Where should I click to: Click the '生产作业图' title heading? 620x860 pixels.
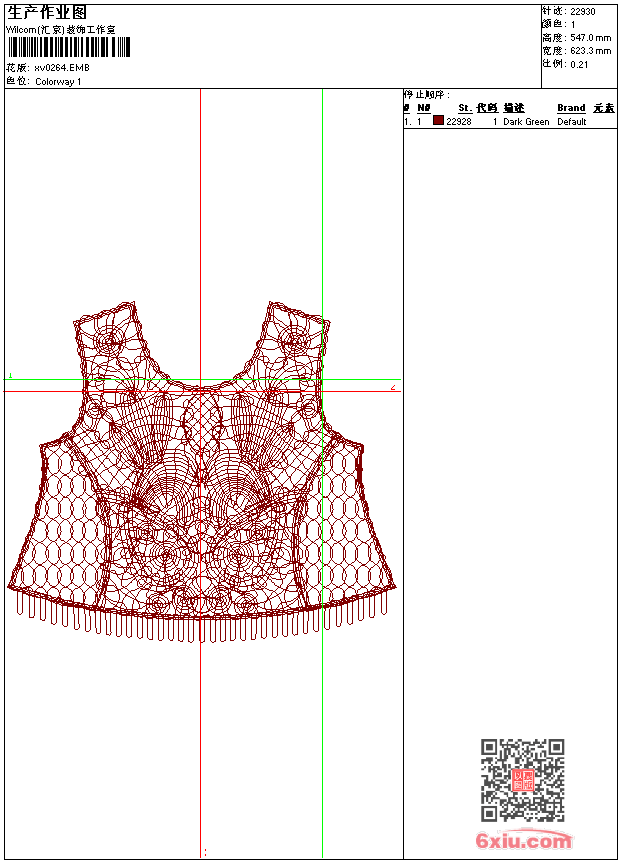click(47, 13)
